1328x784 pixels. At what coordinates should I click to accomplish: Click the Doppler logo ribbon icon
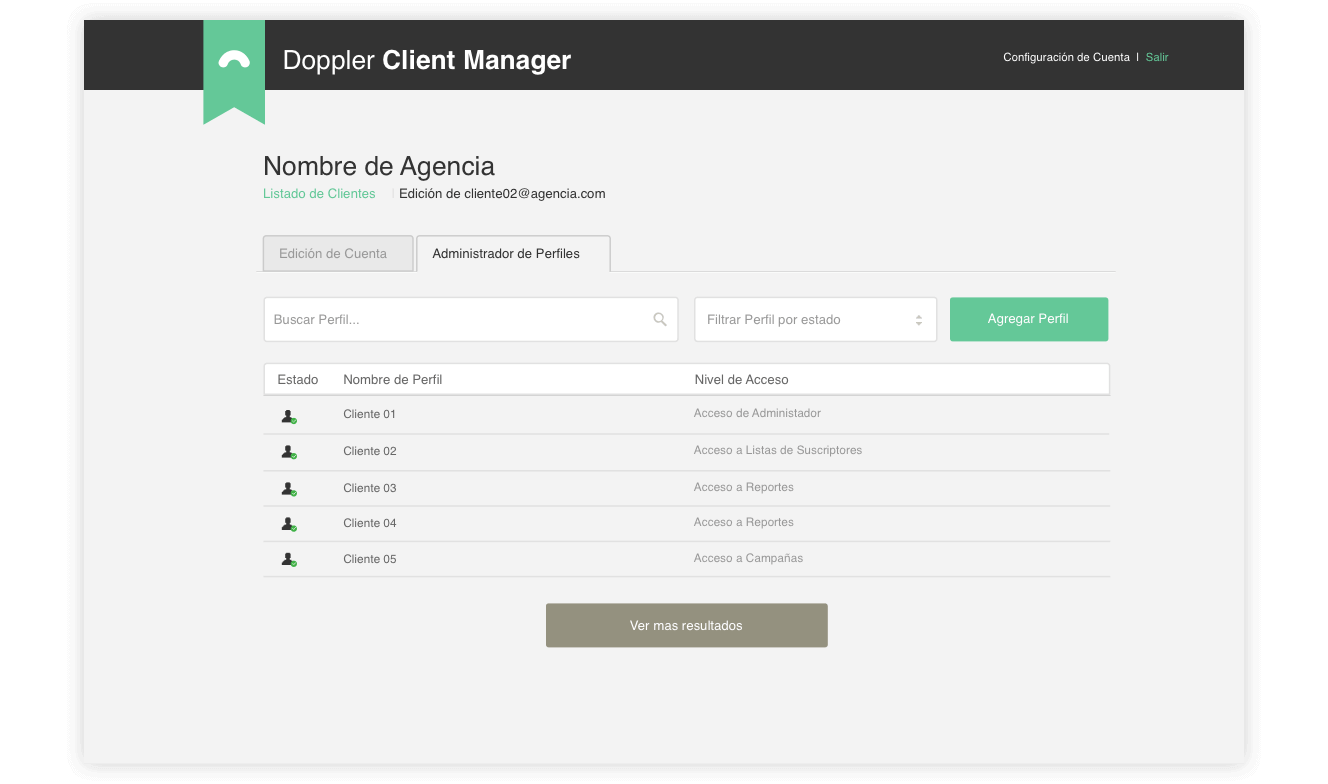pyautogui.click(x=234, y=72)
